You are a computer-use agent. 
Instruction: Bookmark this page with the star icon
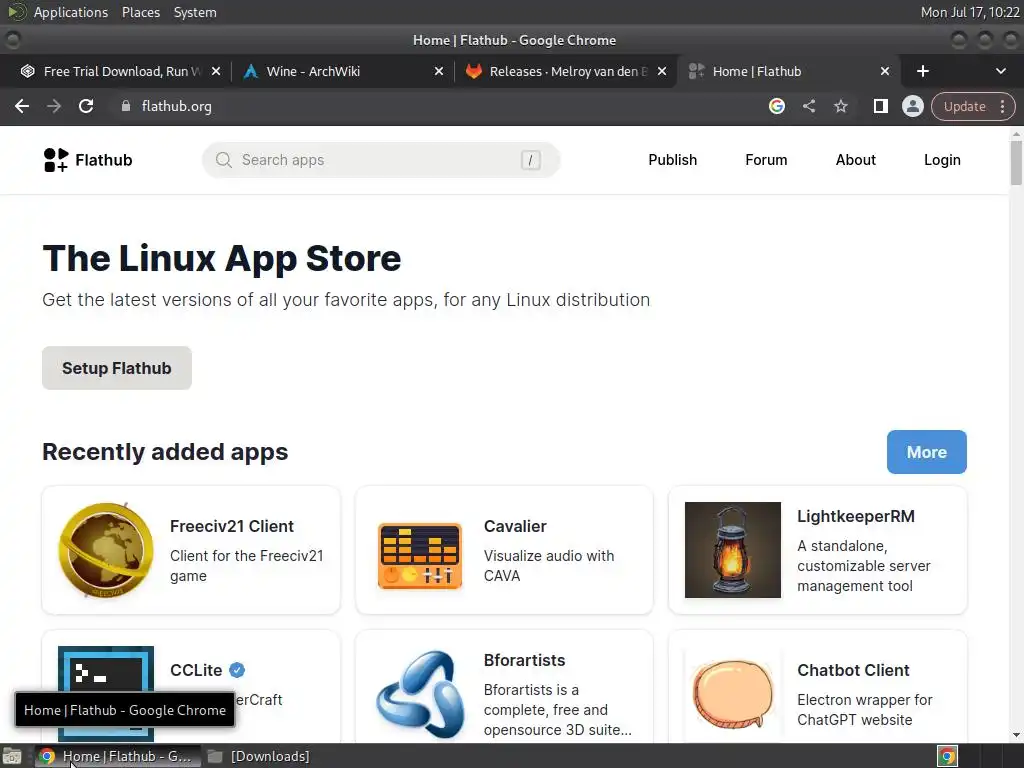[x=840, y=106]
